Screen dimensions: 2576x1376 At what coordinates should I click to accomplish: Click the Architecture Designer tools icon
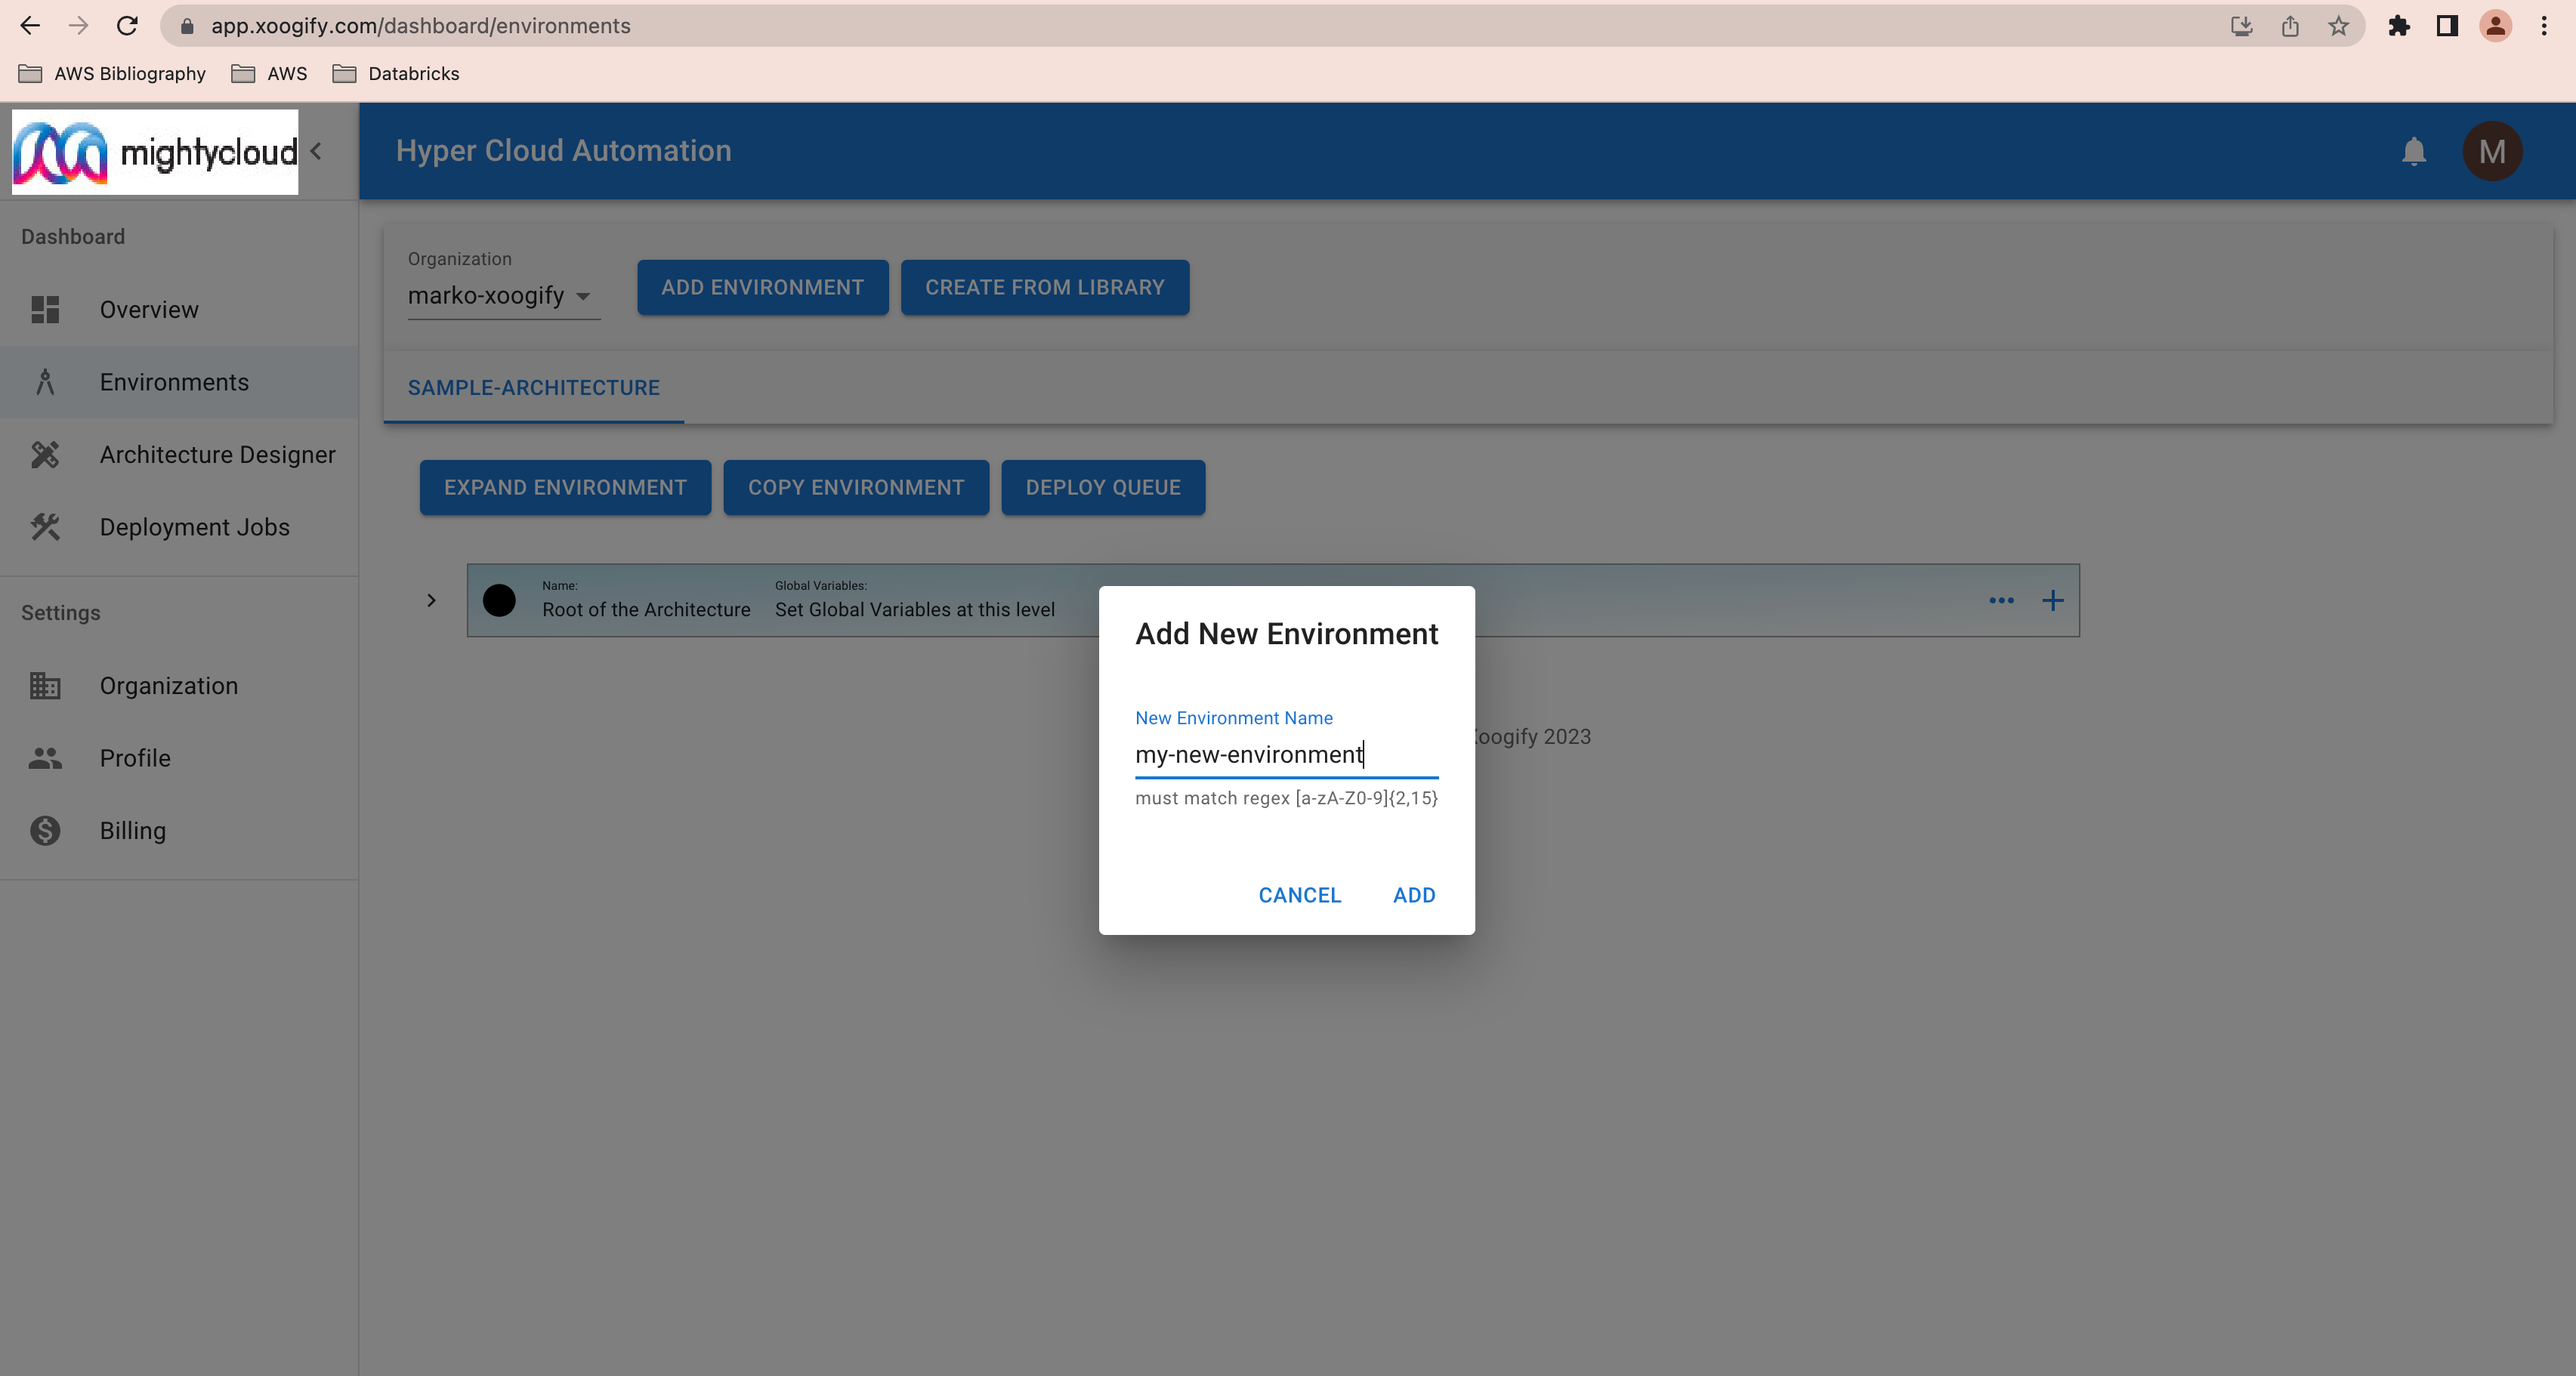point(45,455)
